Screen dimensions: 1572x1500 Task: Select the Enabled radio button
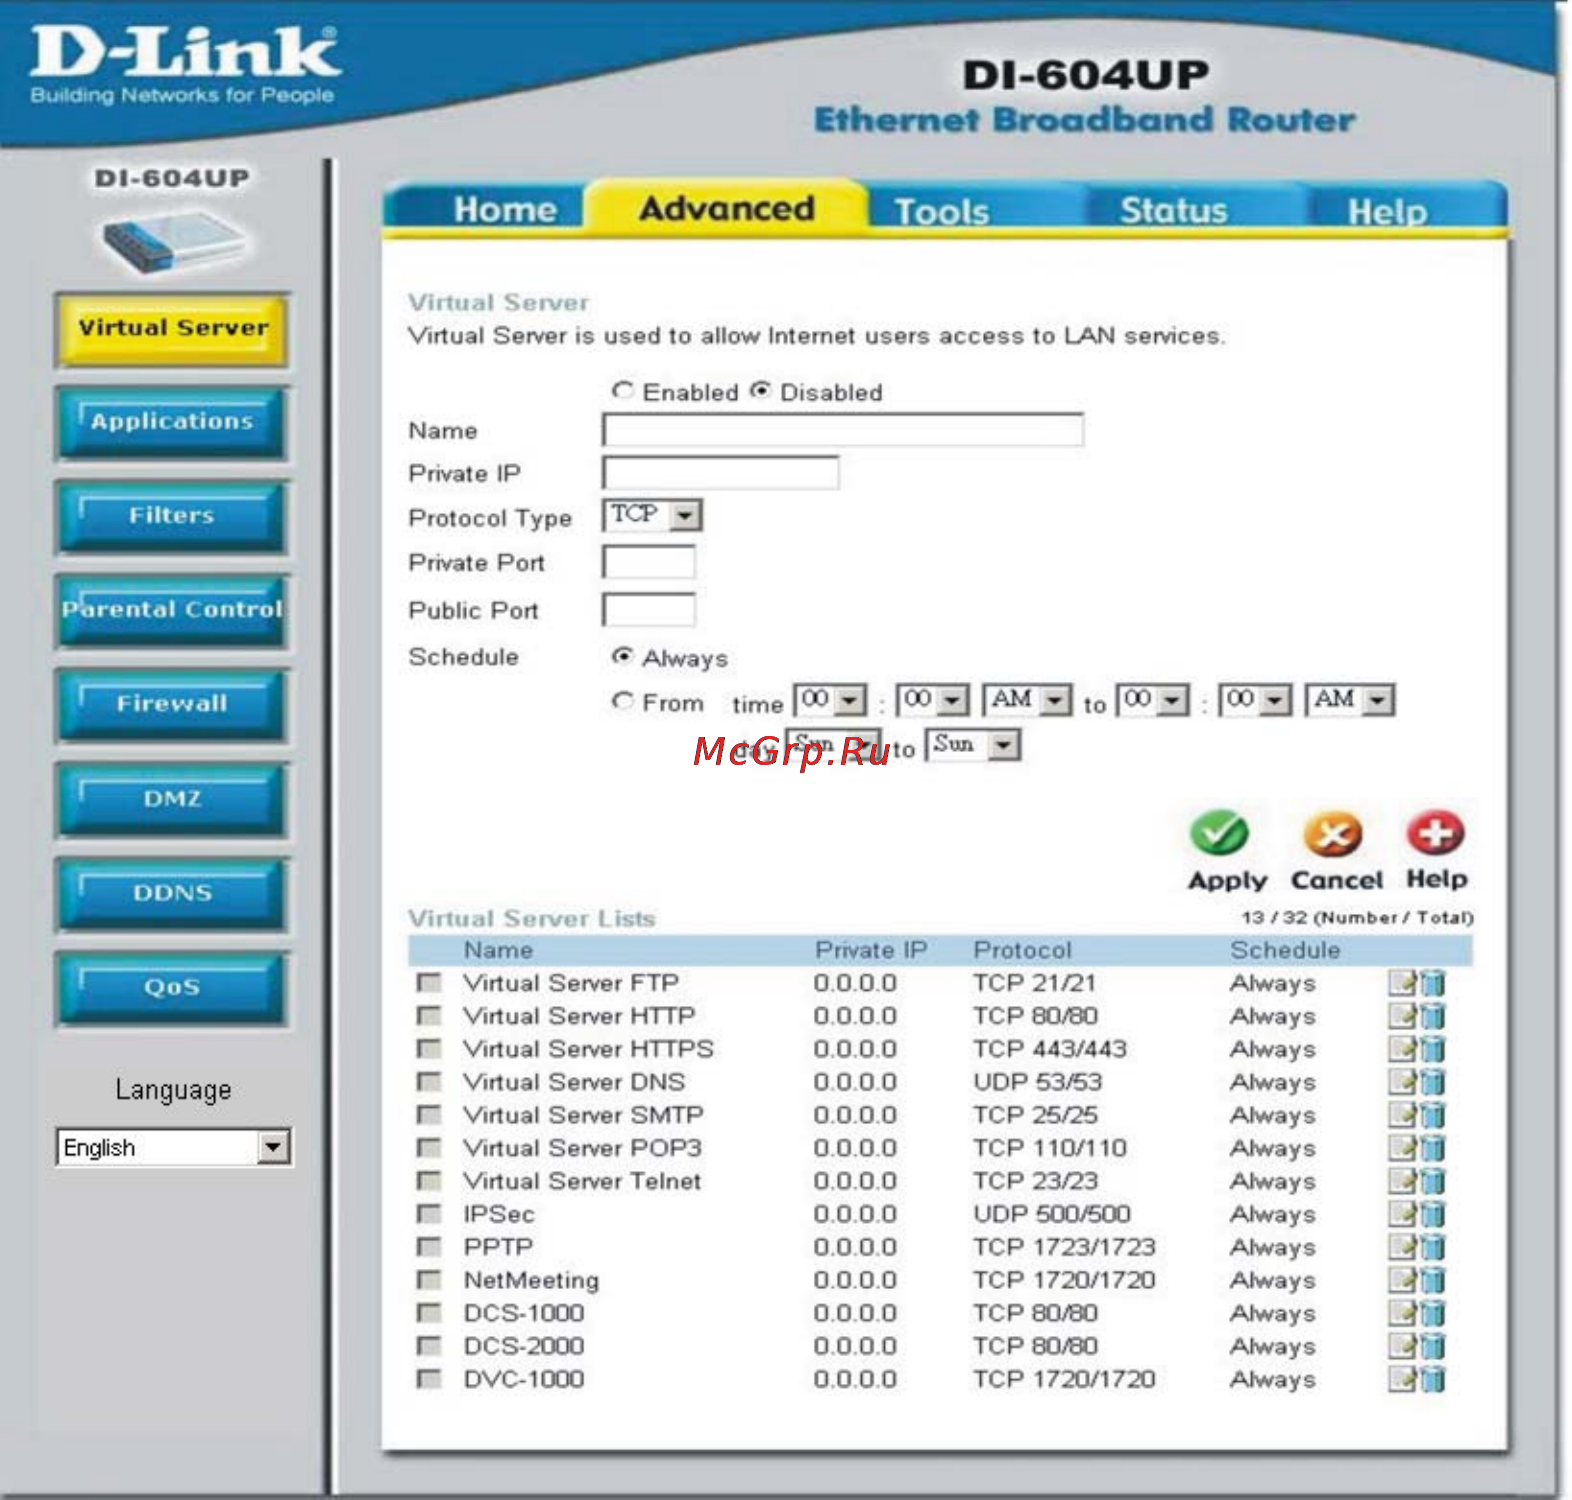click(x=623, y=391)
